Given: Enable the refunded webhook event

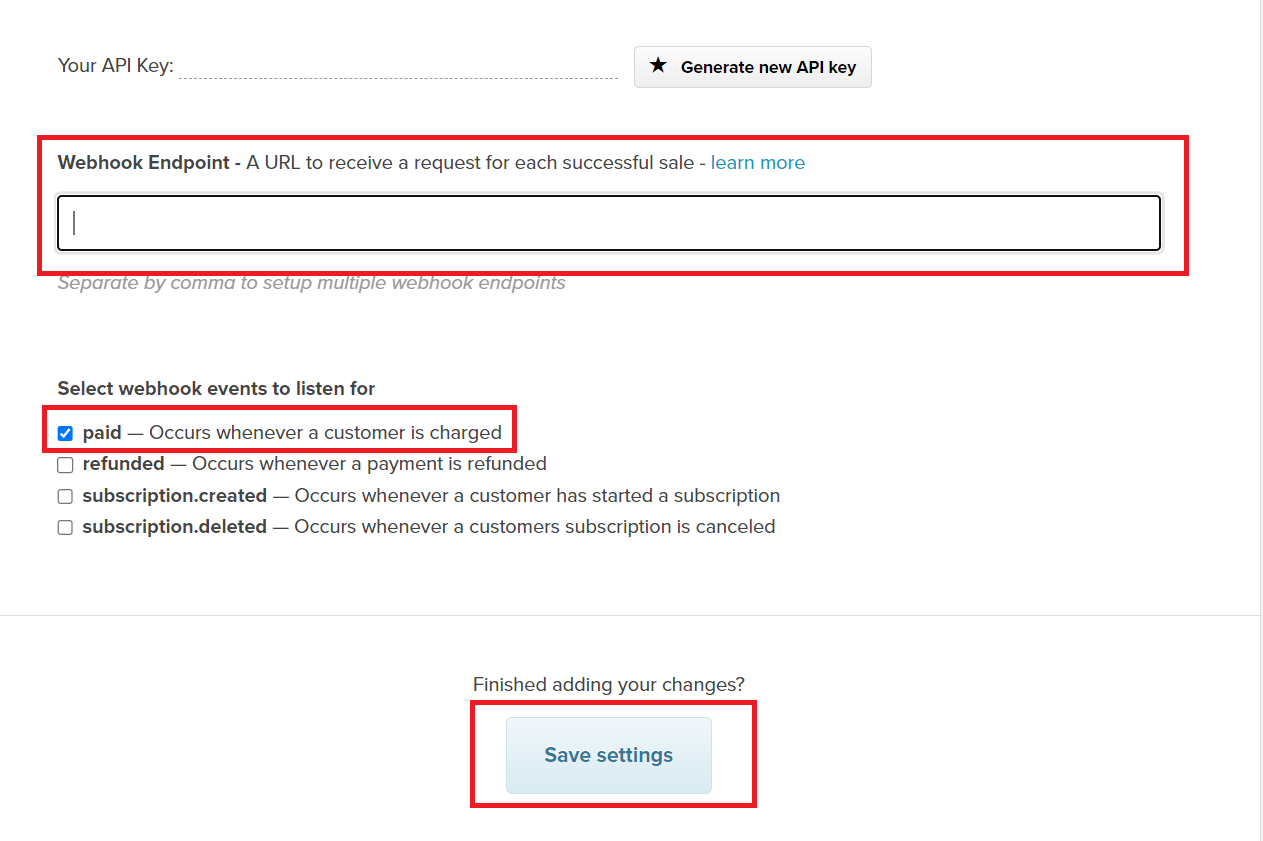Looking at the screenshot, I should click(65, 464).
